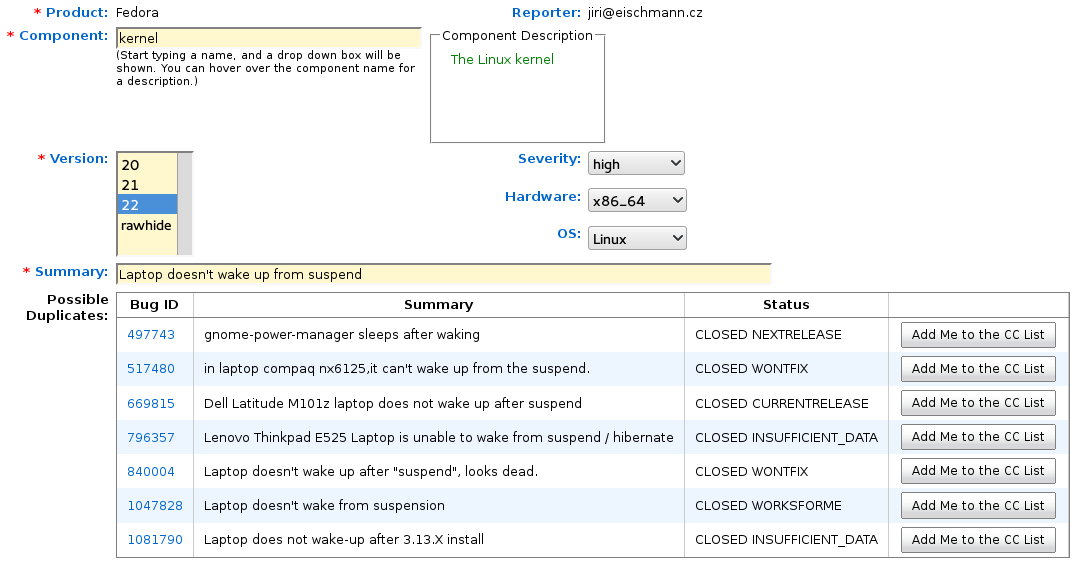Open bug 669815 link
1076x564 pixels.
(151, 403)
